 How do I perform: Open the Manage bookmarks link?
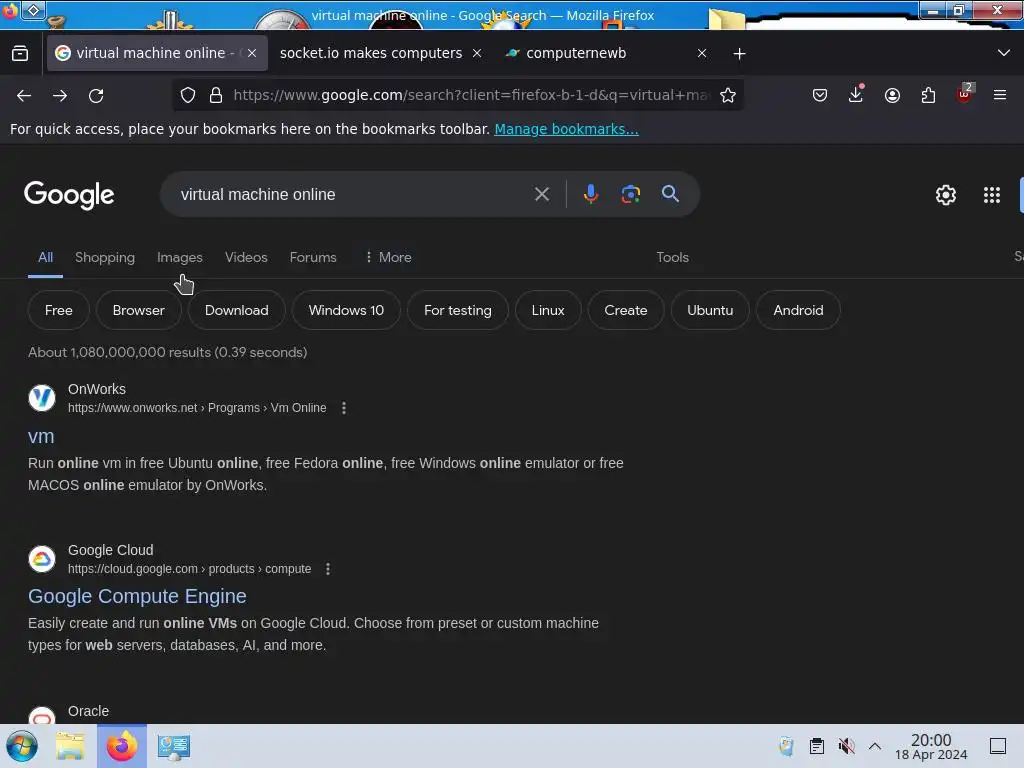click(x=566, y=129)
